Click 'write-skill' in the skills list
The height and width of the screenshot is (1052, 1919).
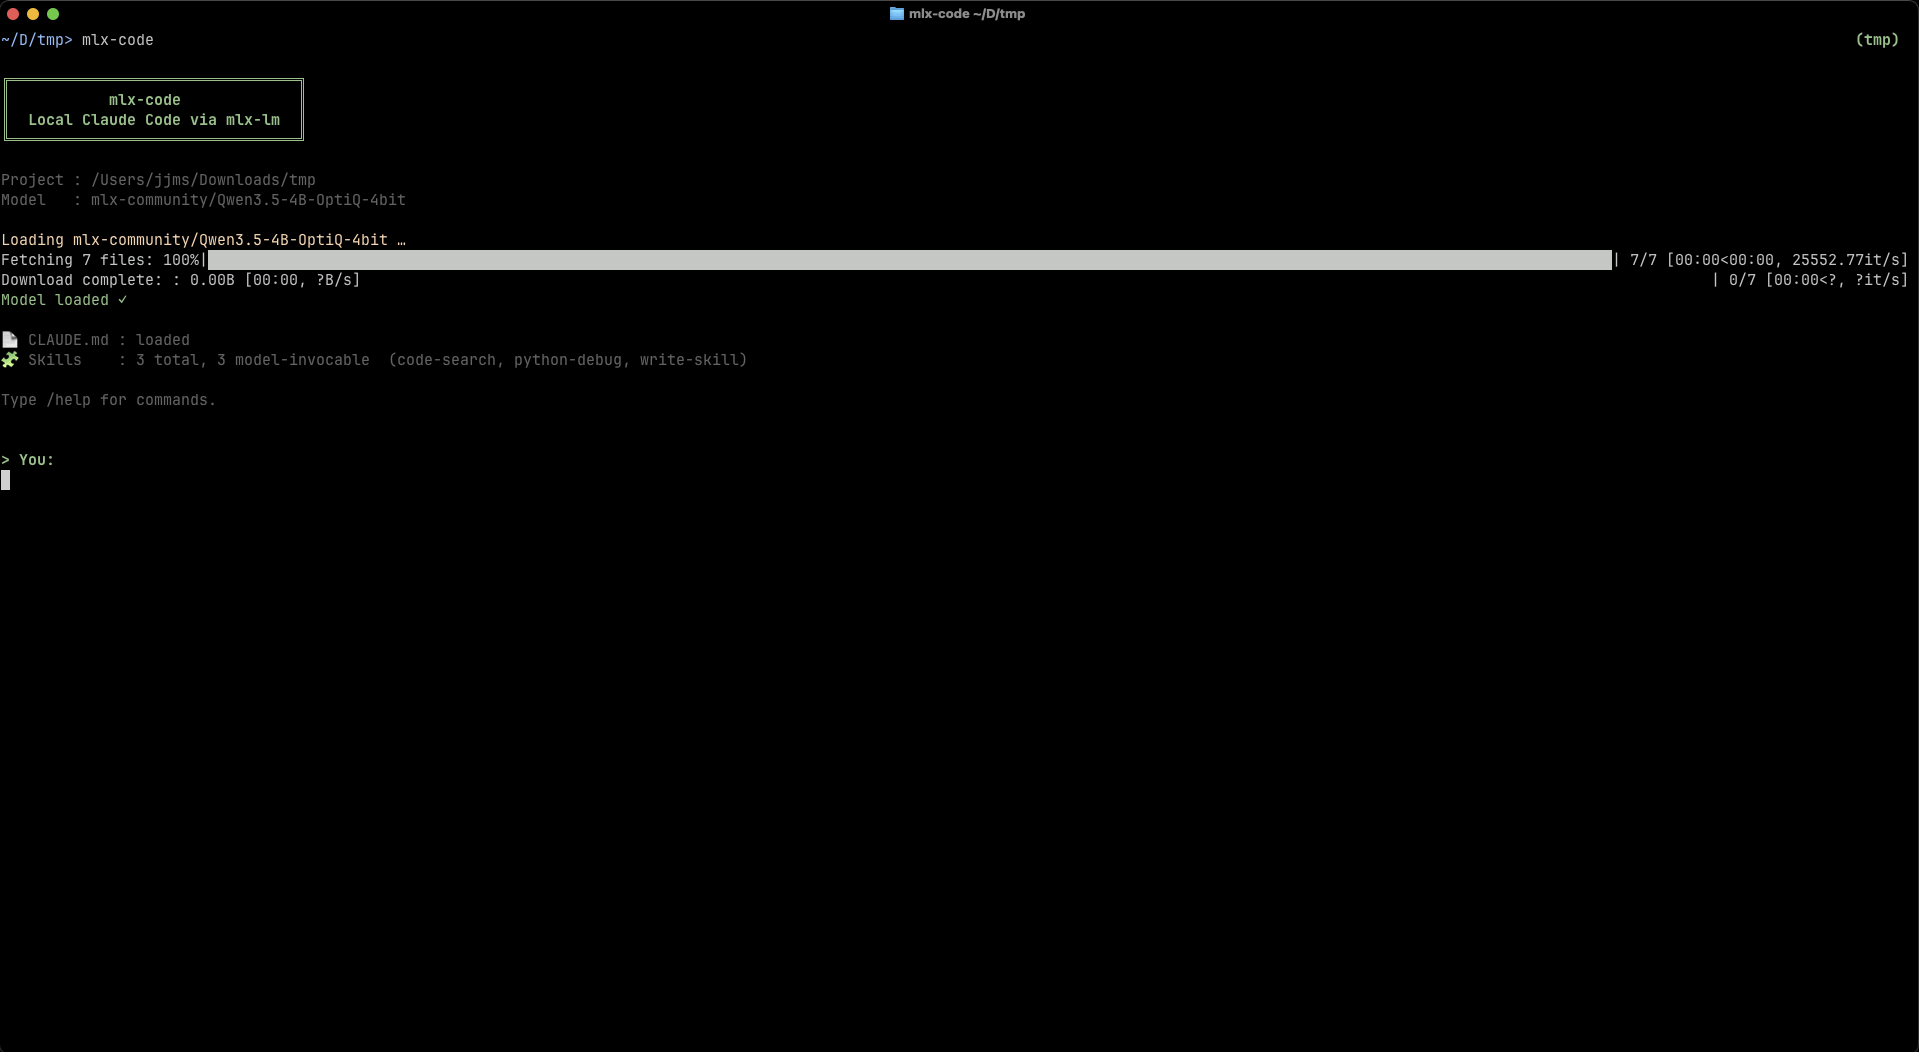pyautogui.click(x=689, y=360)
